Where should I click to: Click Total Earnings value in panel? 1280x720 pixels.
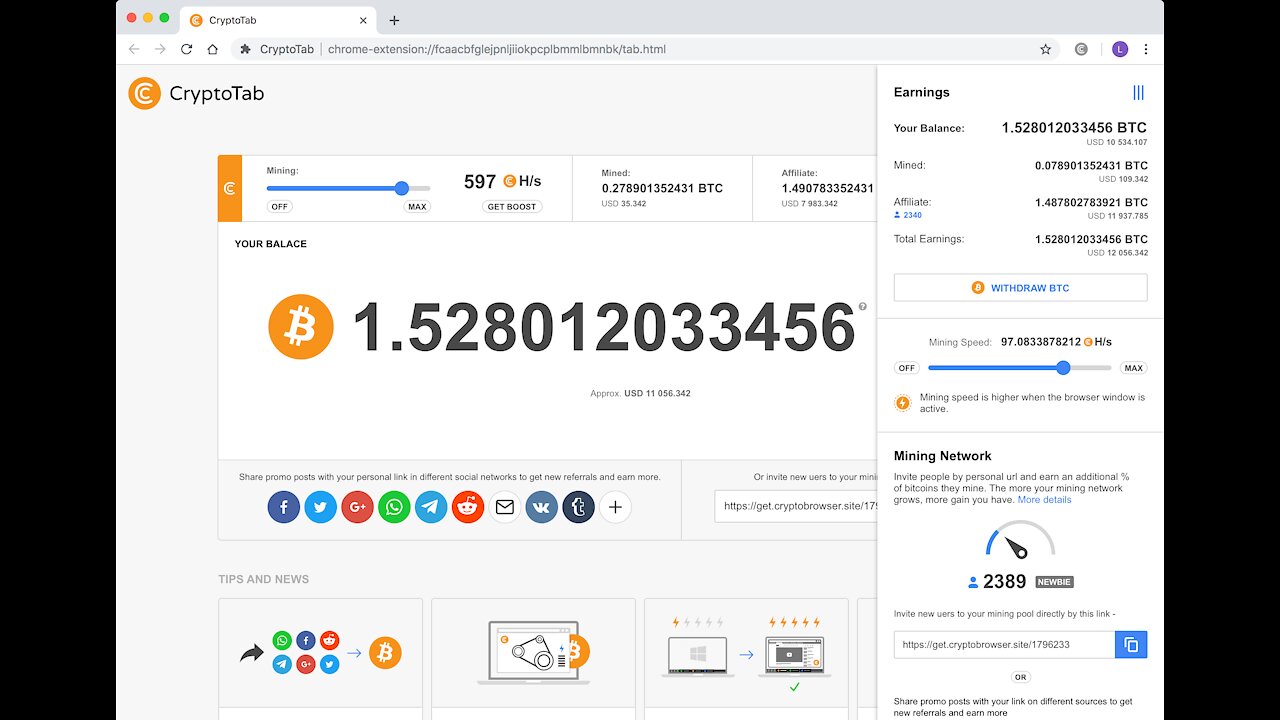(1091, 240)
